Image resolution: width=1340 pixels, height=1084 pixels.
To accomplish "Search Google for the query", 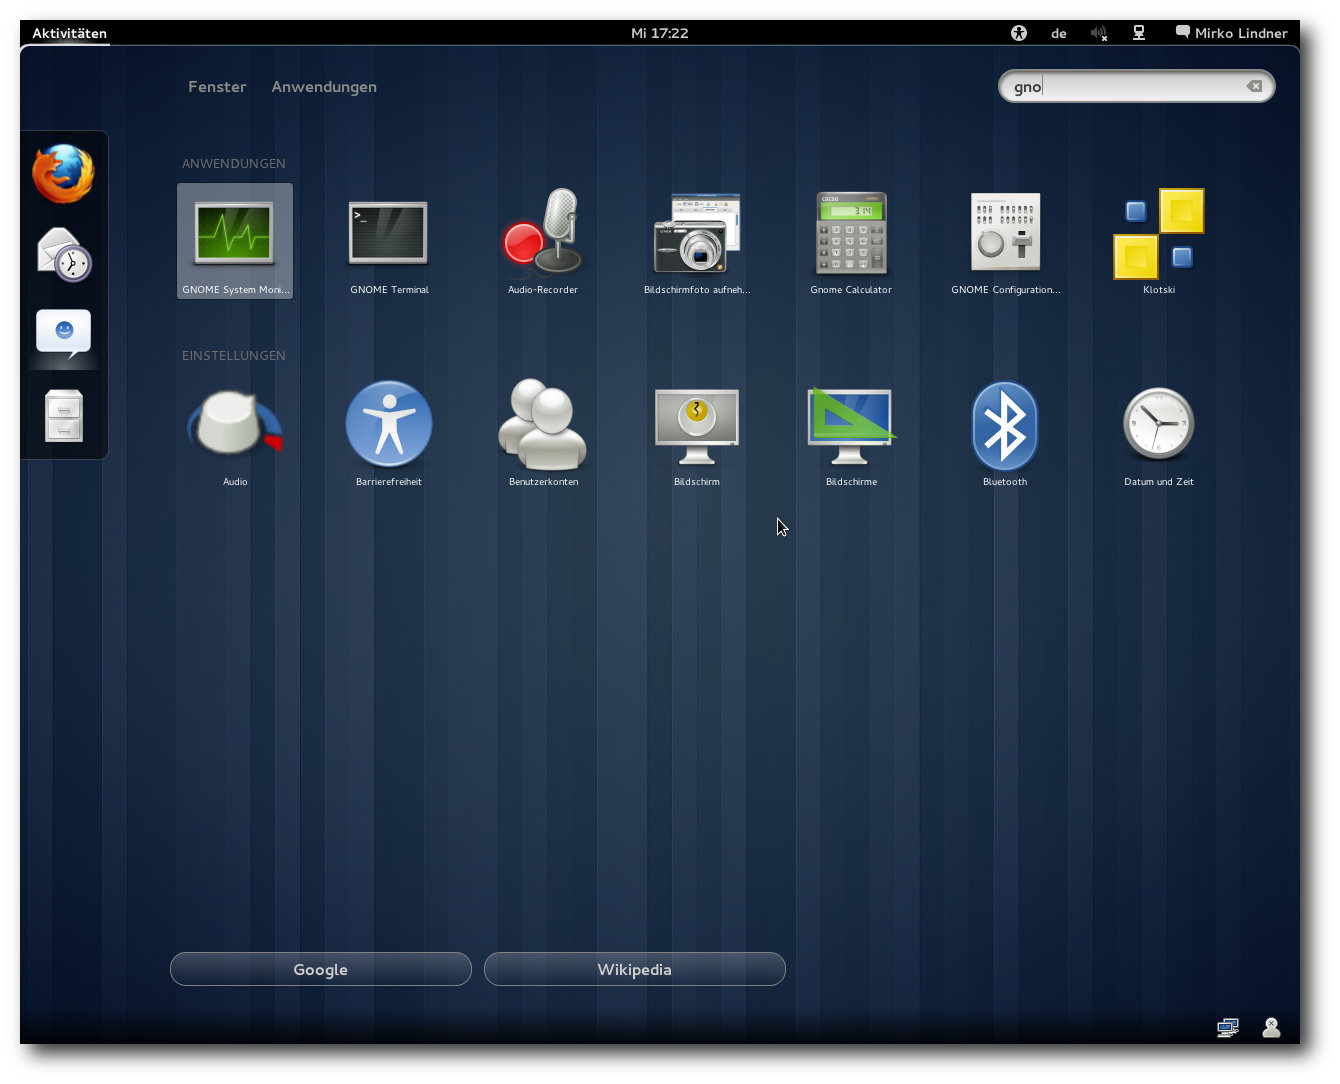I will 321,969.
